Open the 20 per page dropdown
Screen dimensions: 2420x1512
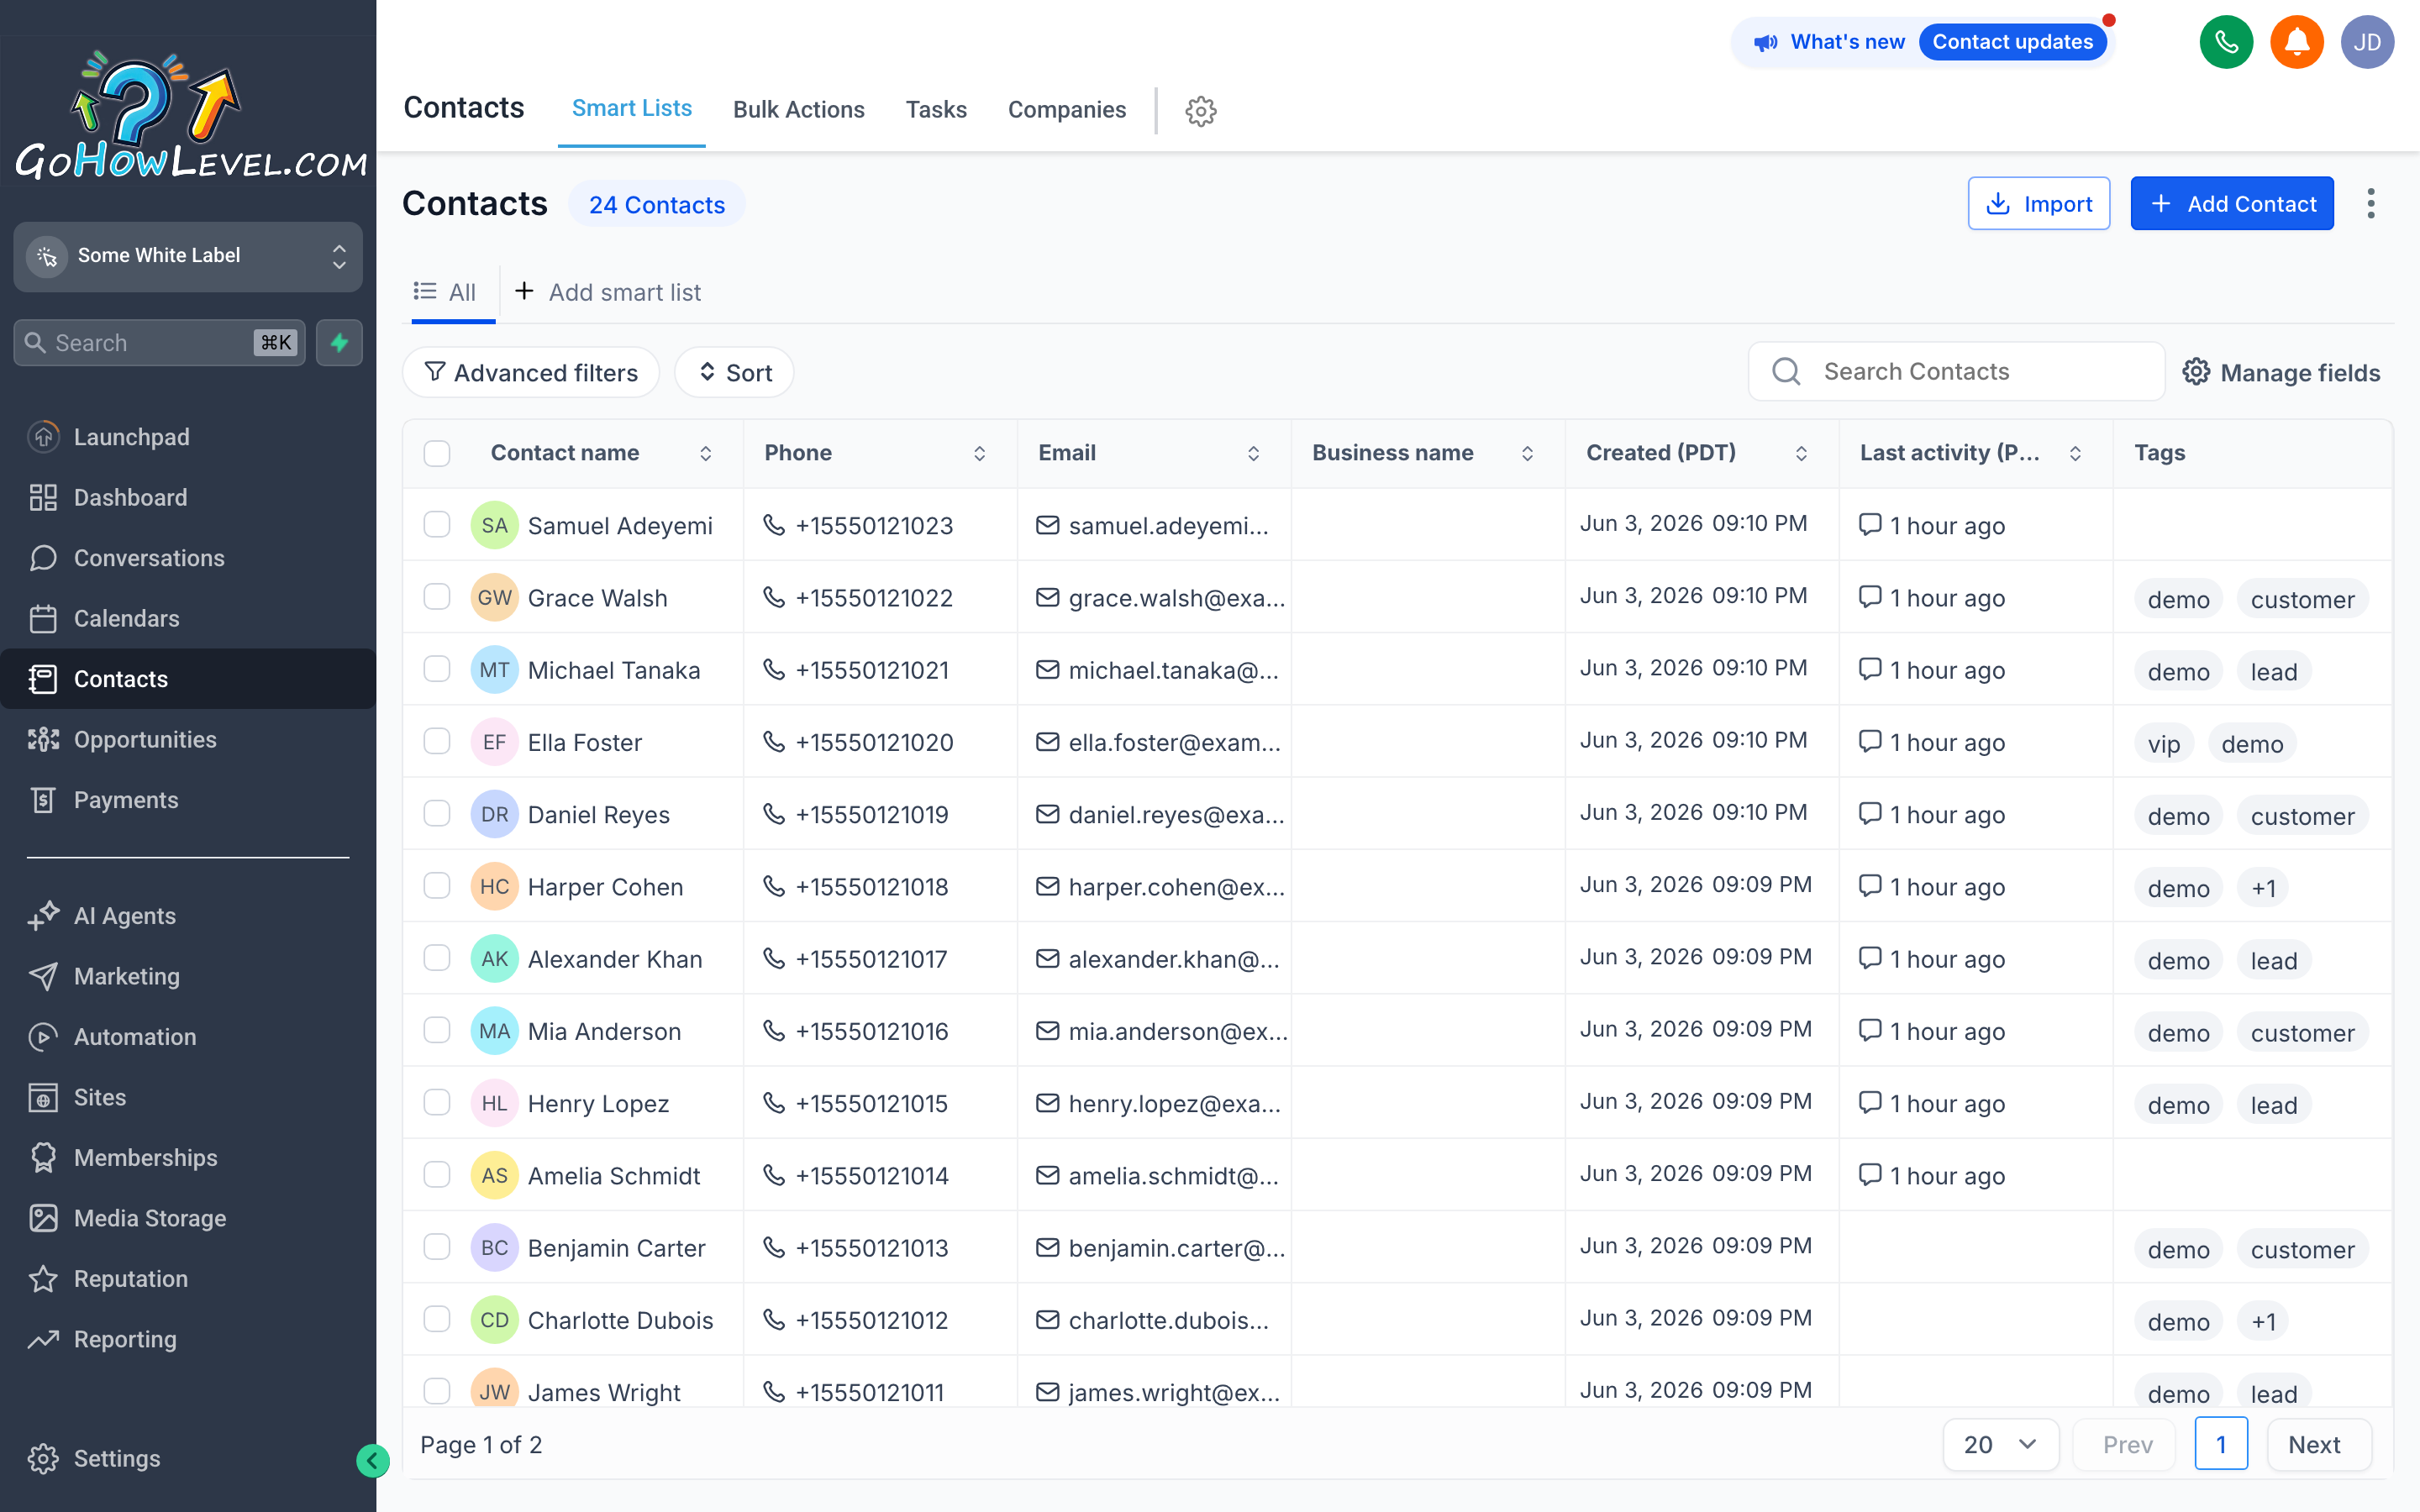[x=2000, y=1445]
